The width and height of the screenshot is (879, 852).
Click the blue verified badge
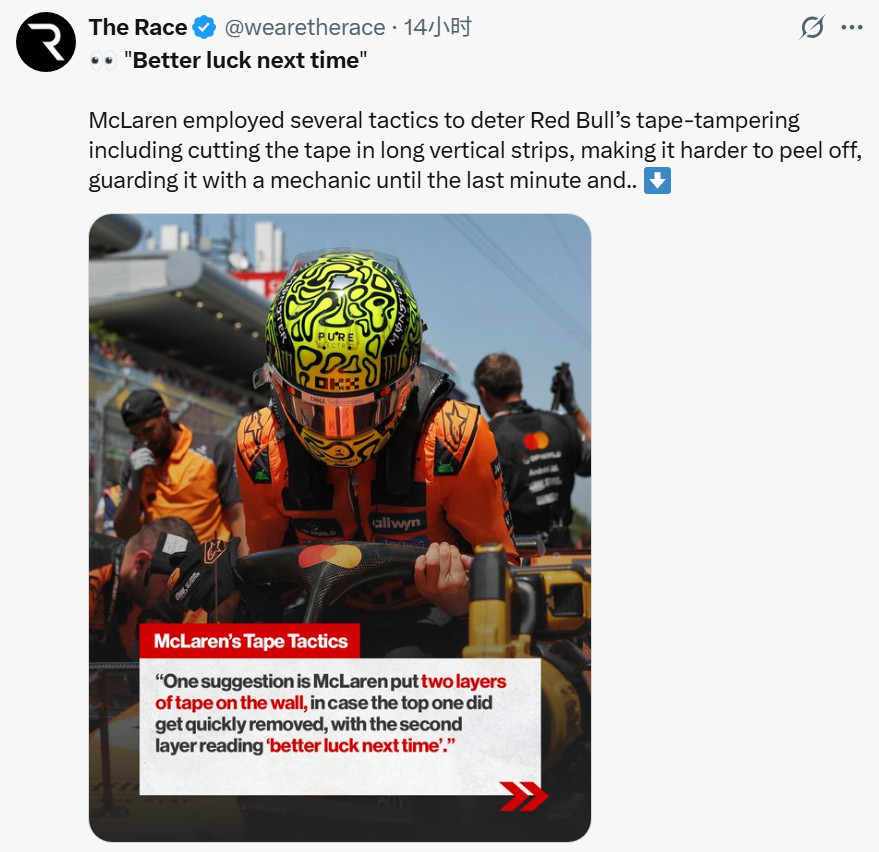[205, 27]
